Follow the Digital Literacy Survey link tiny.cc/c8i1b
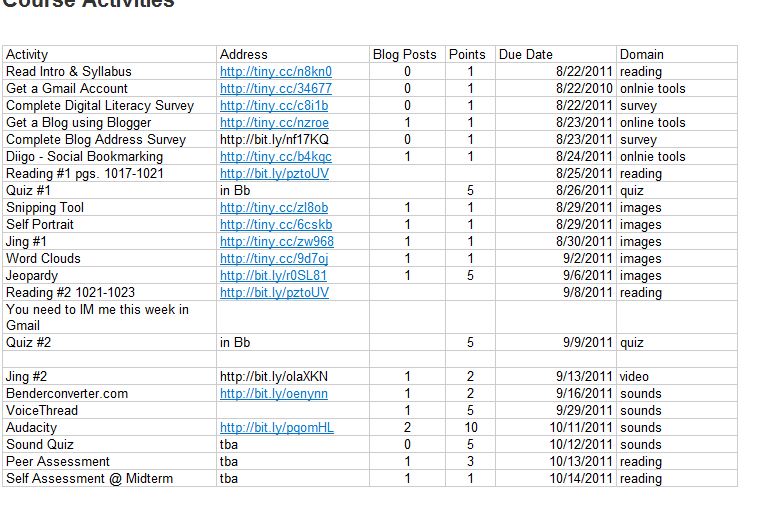The width and height of the screenshot is (758, 507). pos(274,105)
